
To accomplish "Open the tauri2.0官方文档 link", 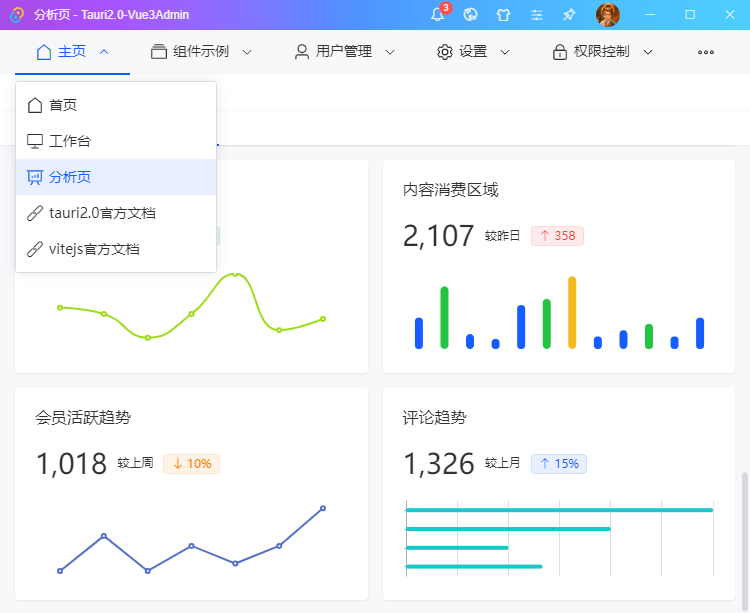I will (x=116, y=213).
